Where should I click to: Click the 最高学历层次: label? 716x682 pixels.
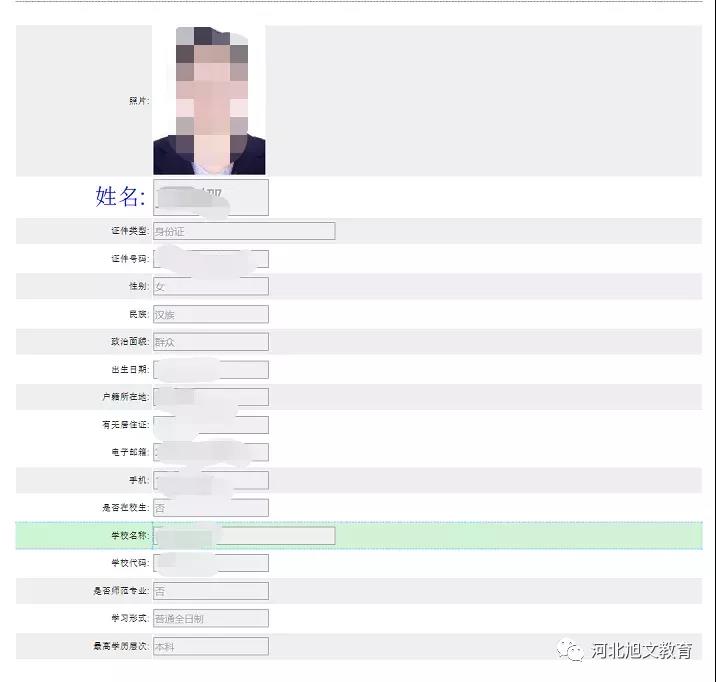click(121, 646)
